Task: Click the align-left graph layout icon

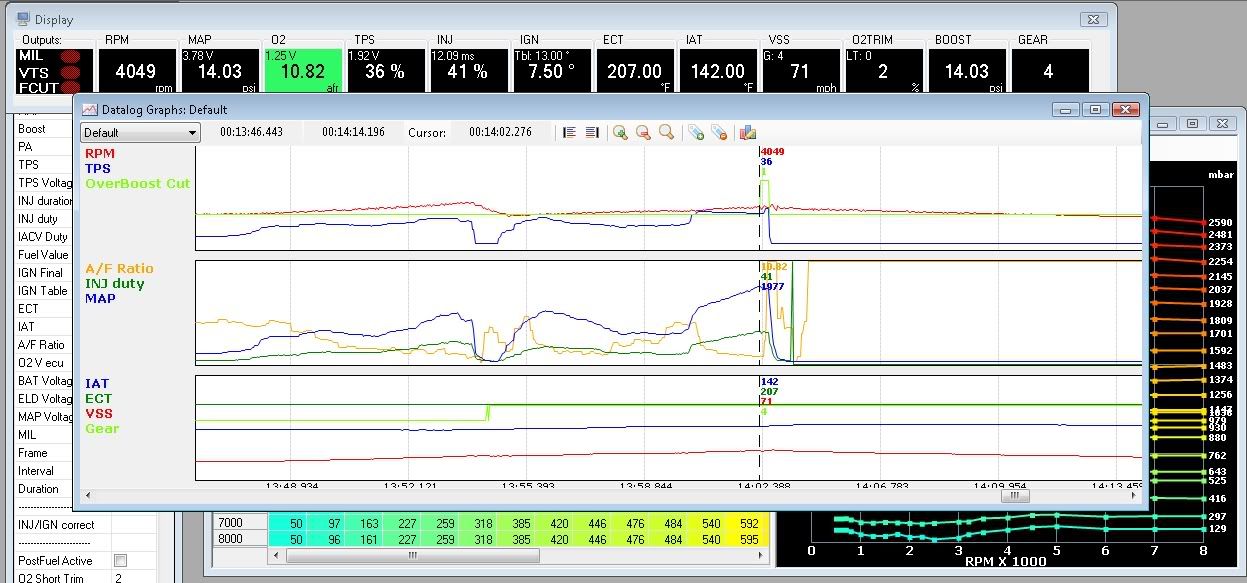Action: tap(569, 132)
